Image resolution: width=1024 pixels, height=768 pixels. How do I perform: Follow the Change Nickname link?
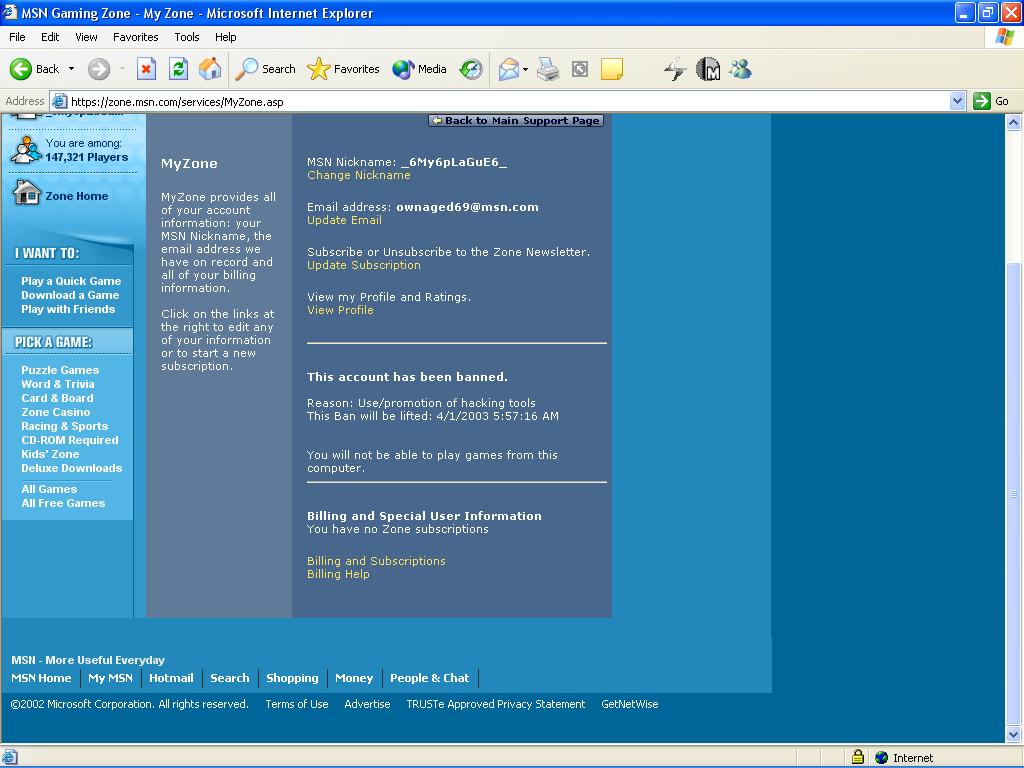point(359,175)
